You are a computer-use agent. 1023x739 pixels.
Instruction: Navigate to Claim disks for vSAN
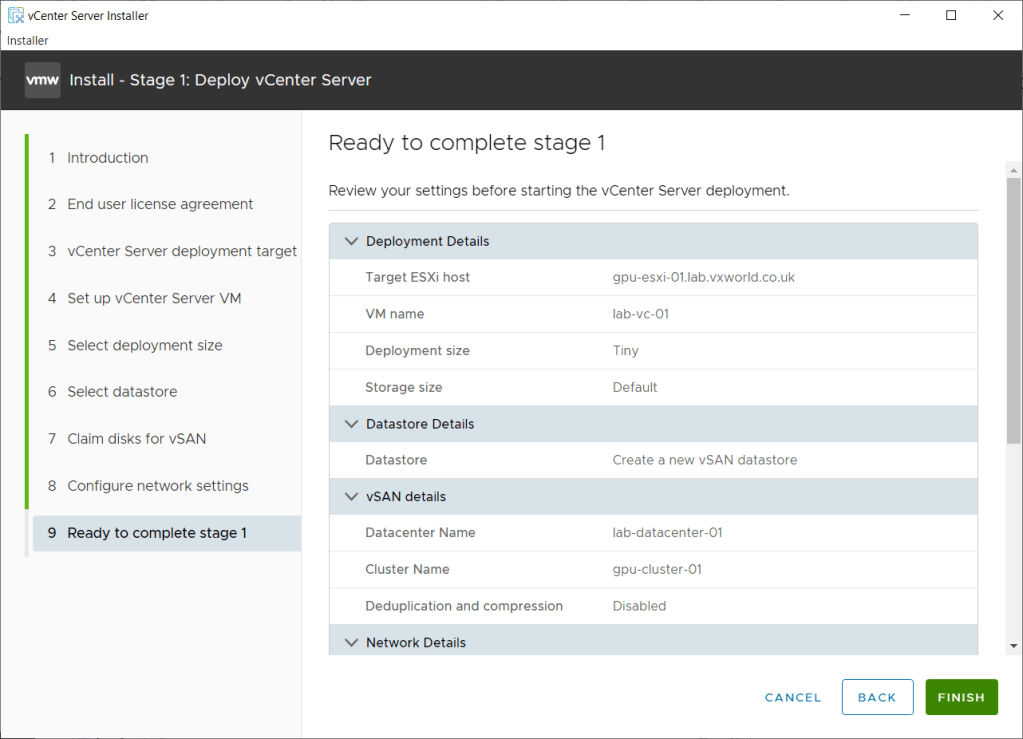(x=137, y=439)
